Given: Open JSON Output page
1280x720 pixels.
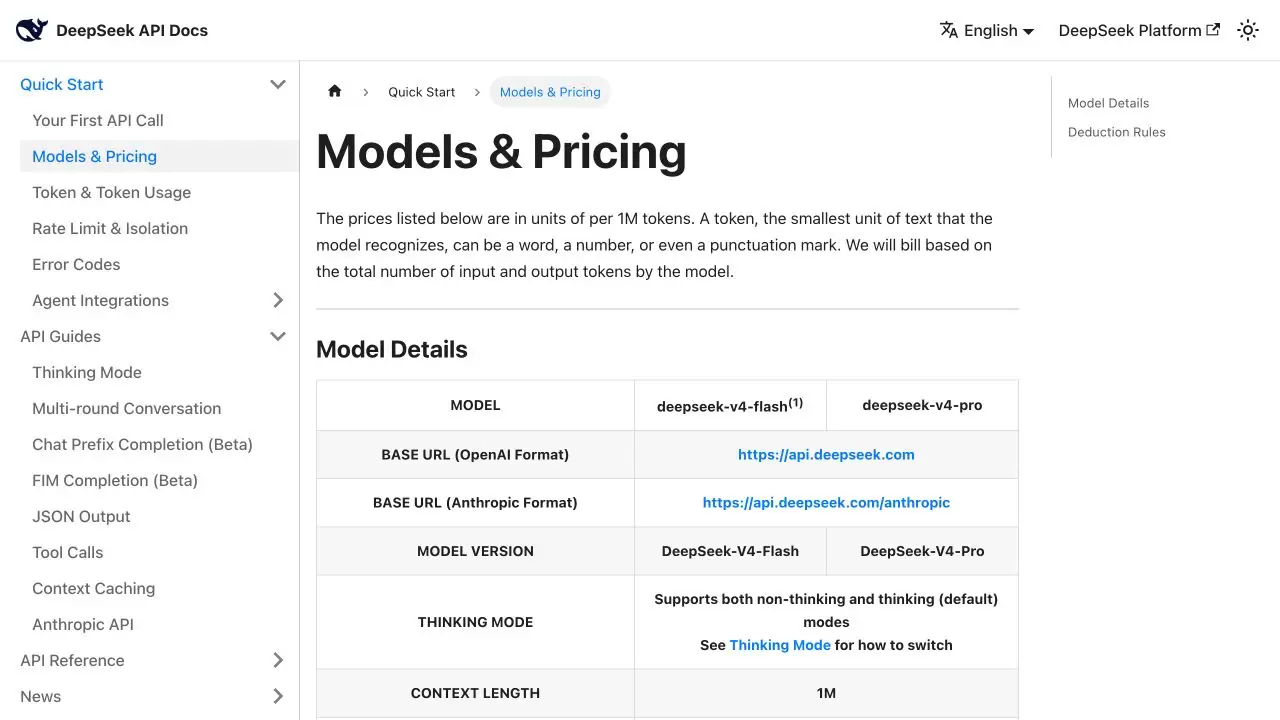Looking at the screenshot, I should tap(81, 516).
